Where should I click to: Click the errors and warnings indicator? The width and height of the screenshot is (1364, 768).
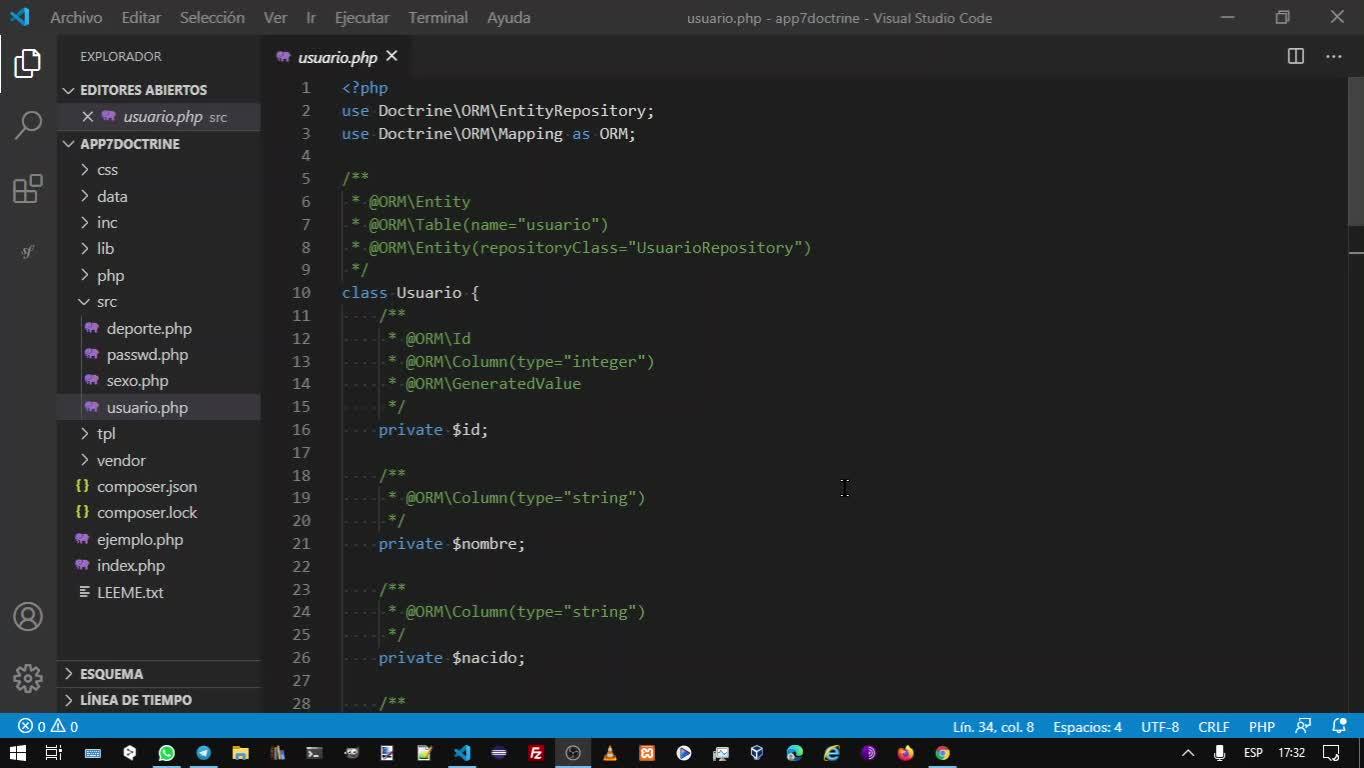[48, 727]
